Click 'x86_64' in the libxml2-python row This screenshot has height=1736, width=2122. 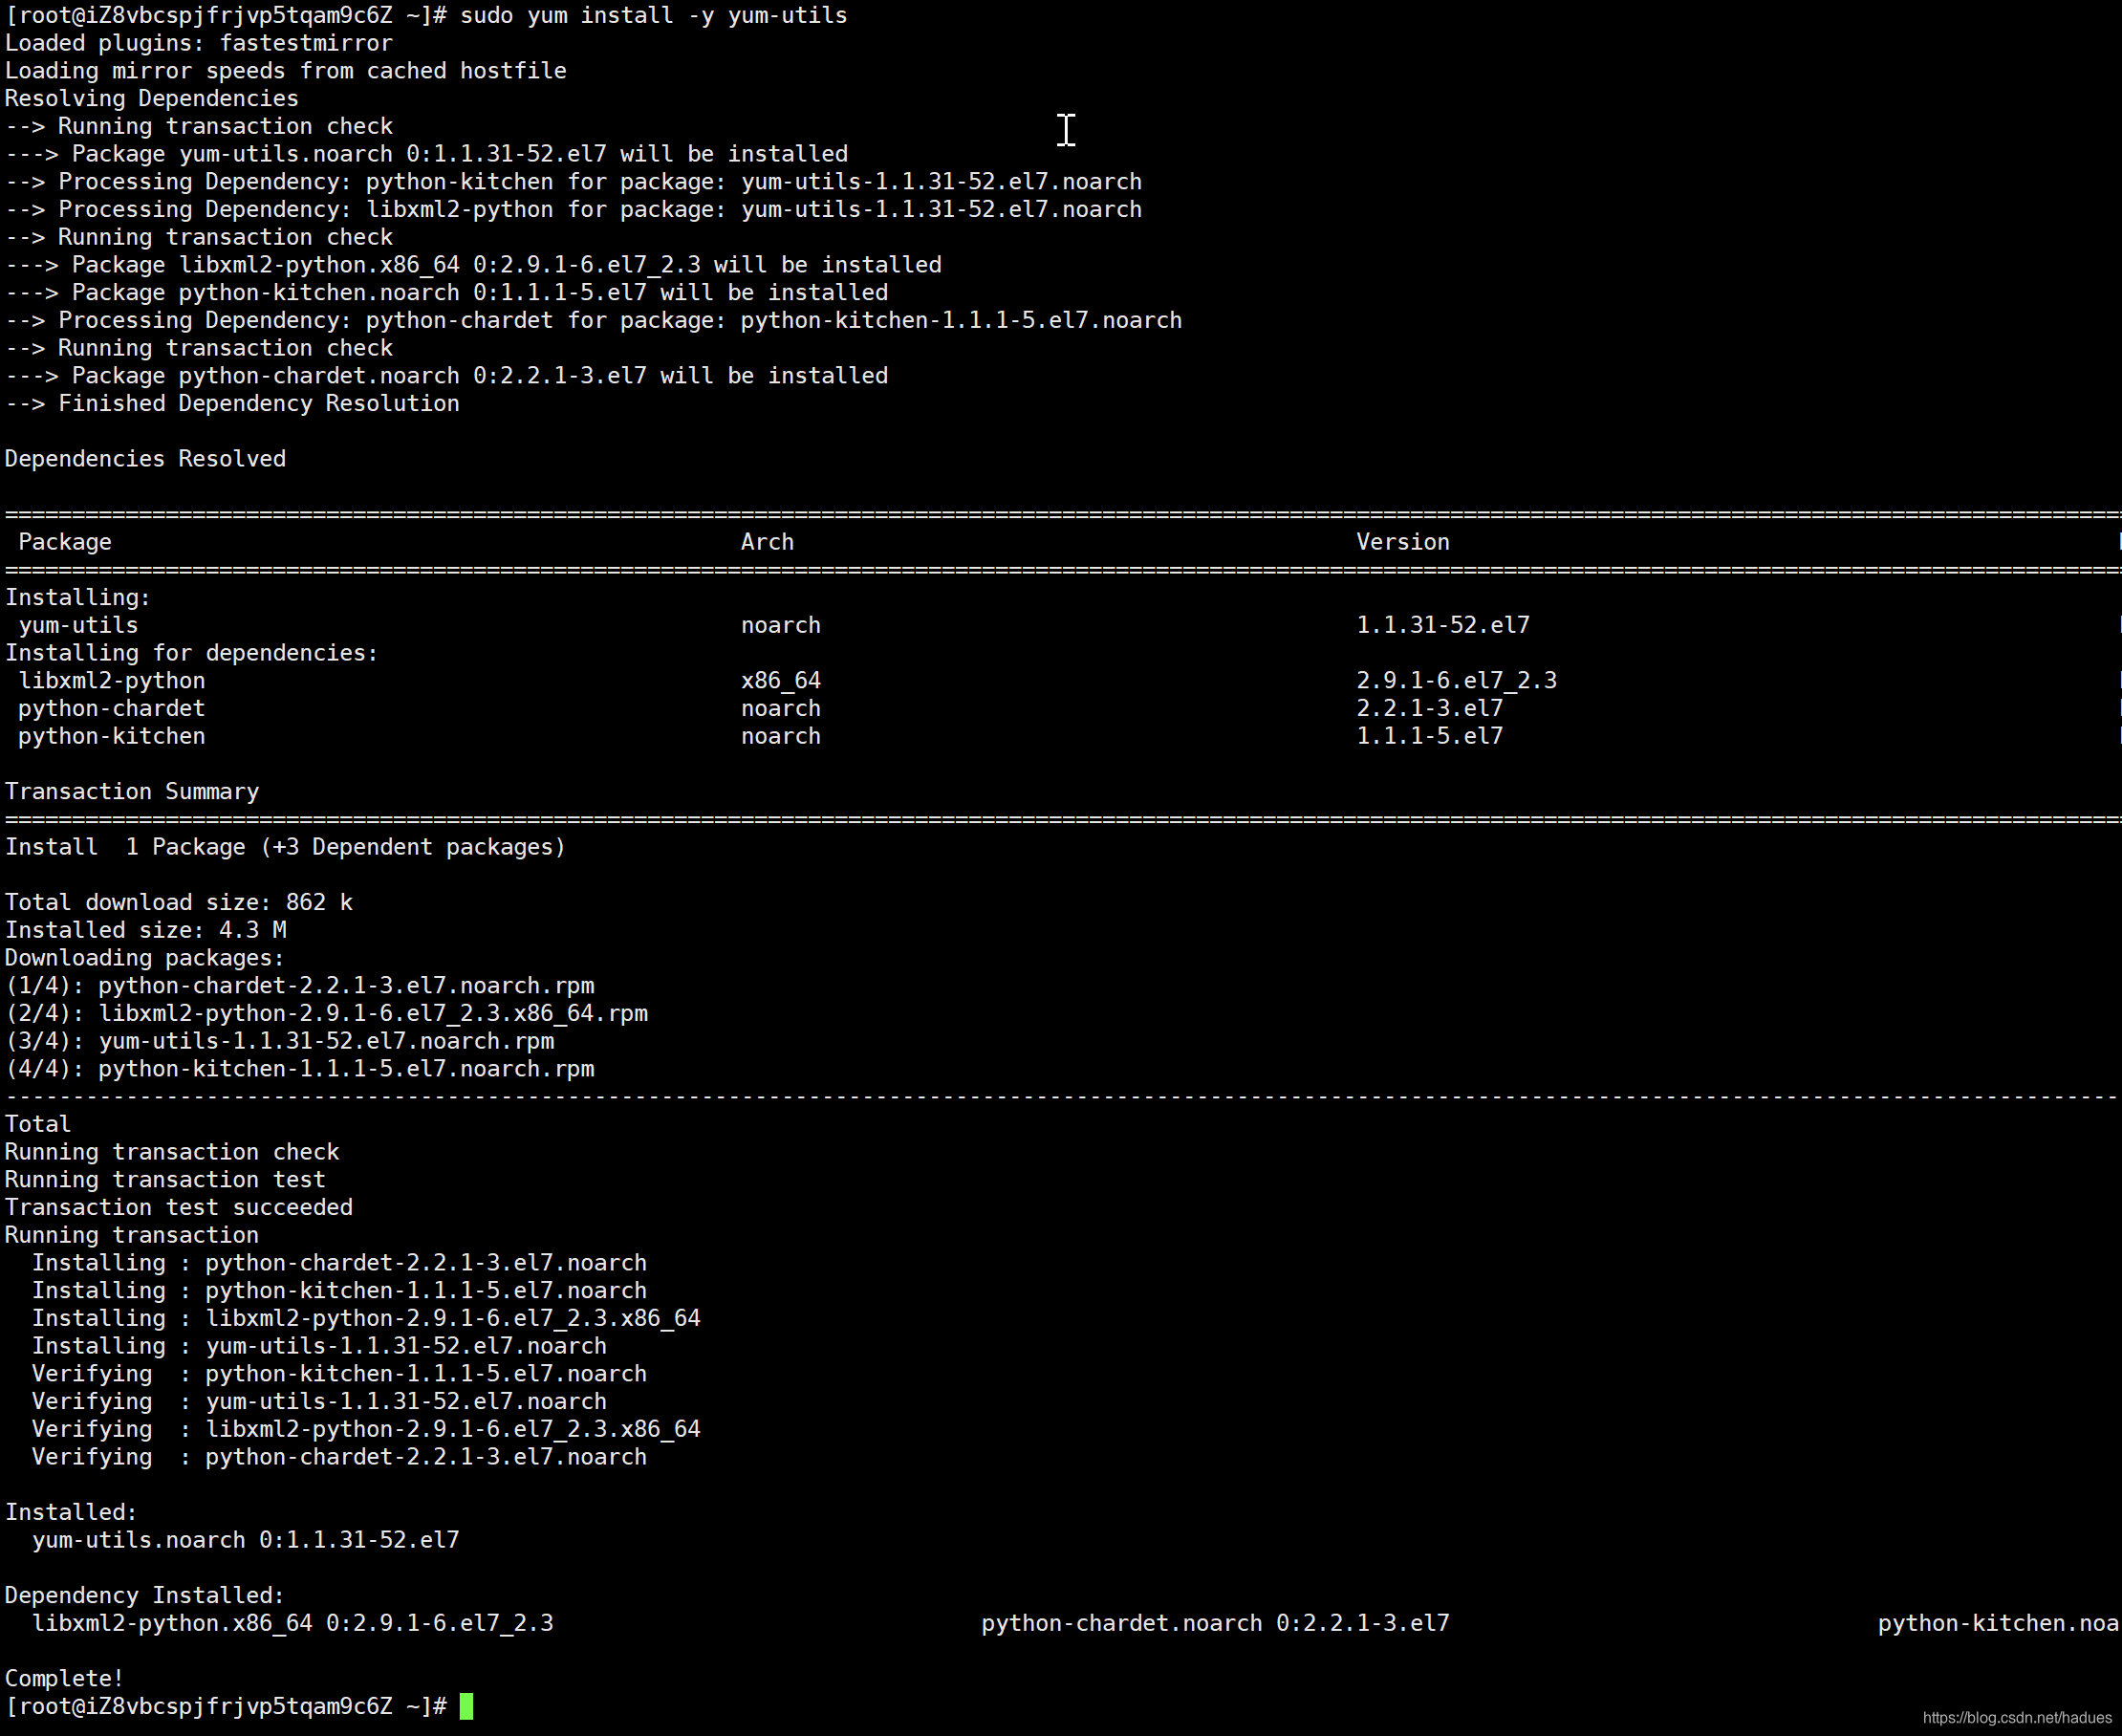point(781,681)
